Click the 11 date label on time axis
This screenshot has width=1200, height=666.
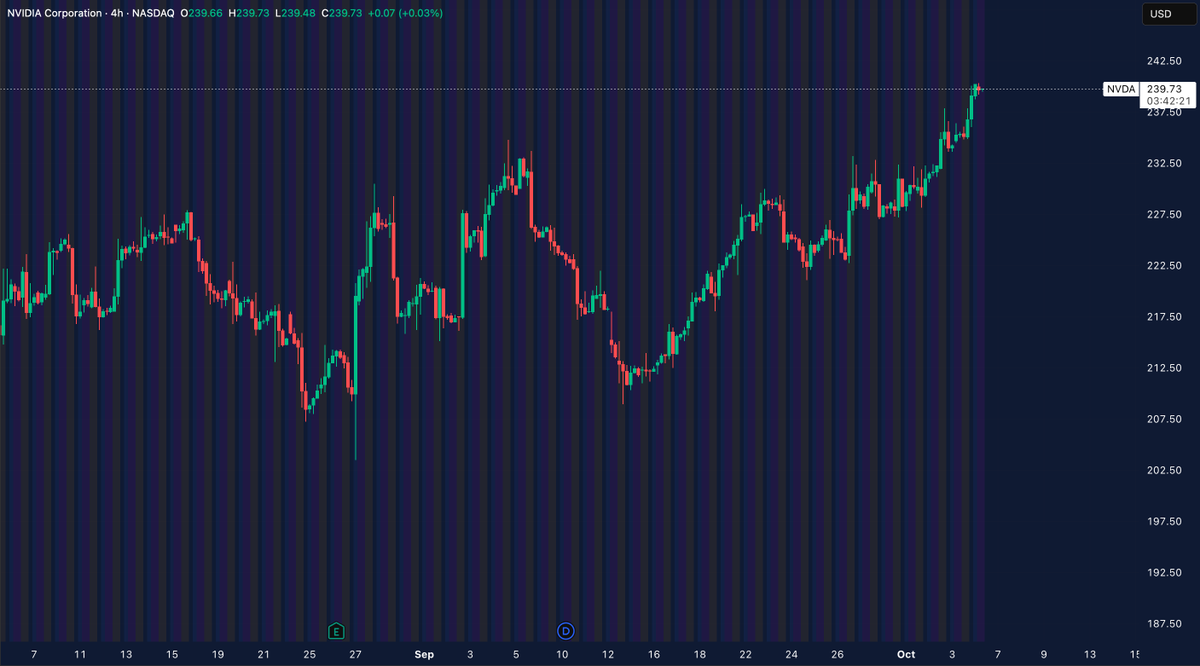click(x=80, y=654)
